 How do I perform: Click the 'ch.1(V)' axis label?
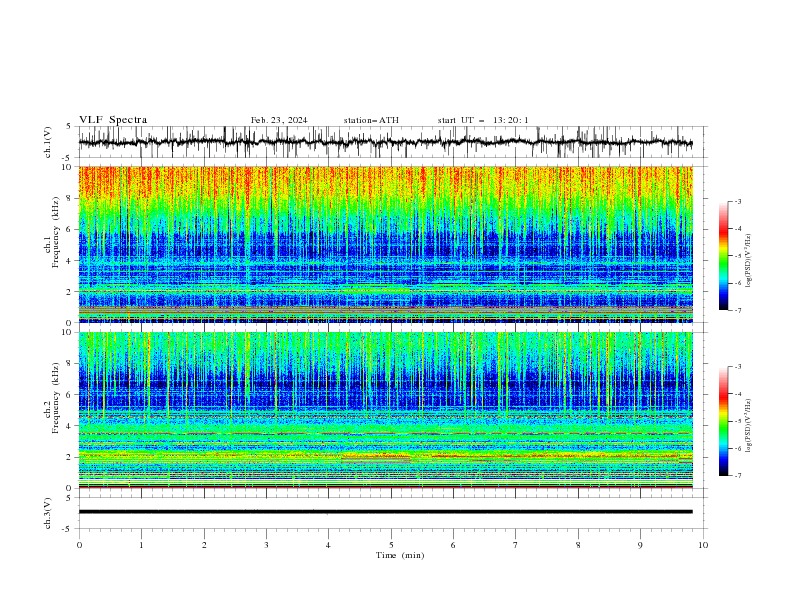pyautogui.click(x=48, y=142)
